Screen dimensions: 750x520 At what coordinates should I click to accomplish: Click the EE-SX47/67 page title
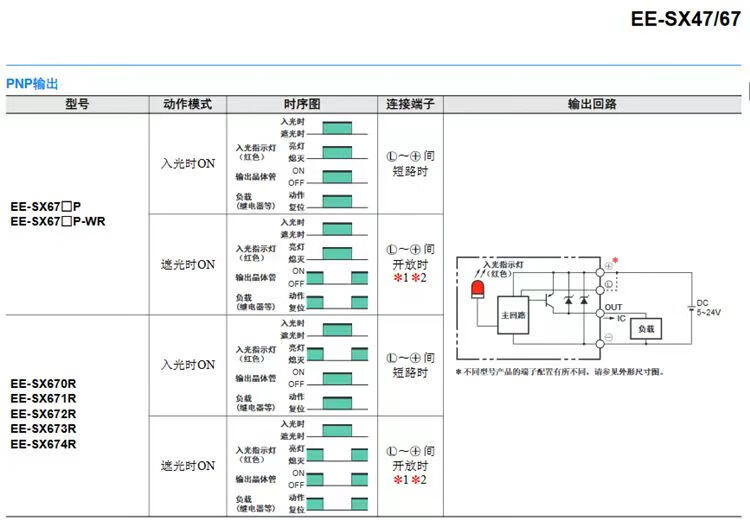(687, 19)
